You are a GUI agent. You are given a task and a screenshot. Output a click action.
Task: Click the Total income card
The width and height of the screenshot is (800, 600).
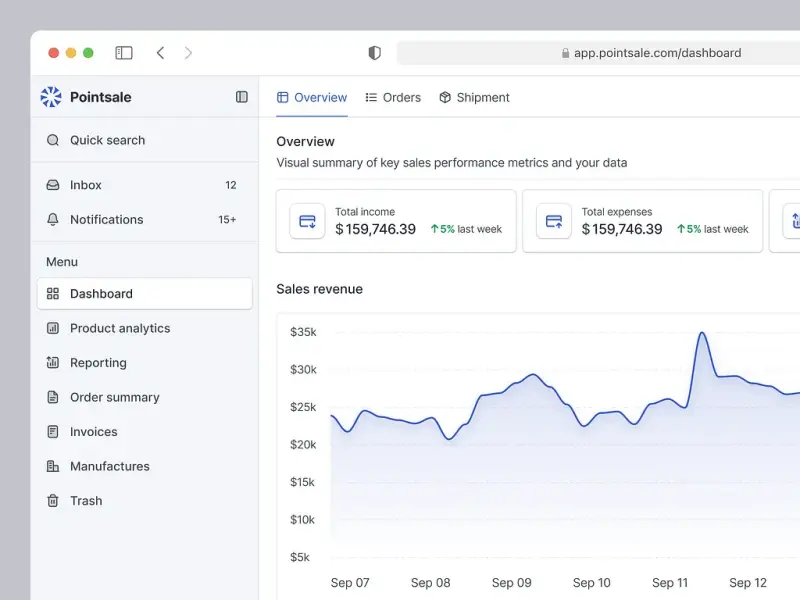(396, 221)
